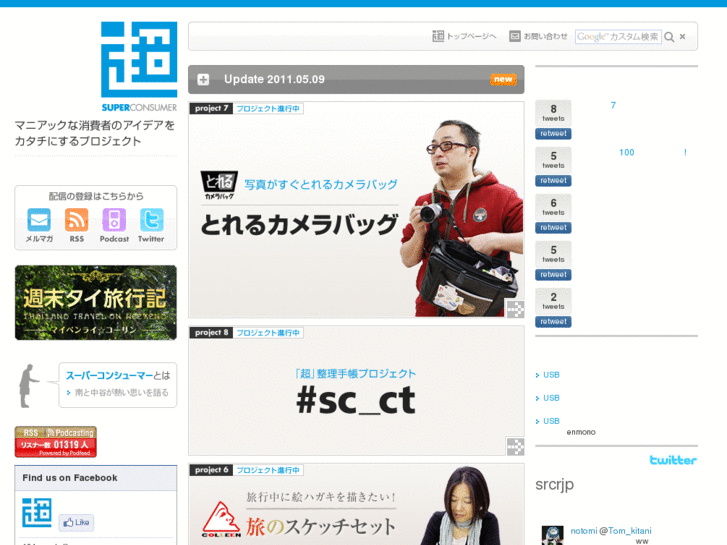Open the Twitter subscription icon
The width and height of the screenshot is (727, 545).
[x=151, y=220]
